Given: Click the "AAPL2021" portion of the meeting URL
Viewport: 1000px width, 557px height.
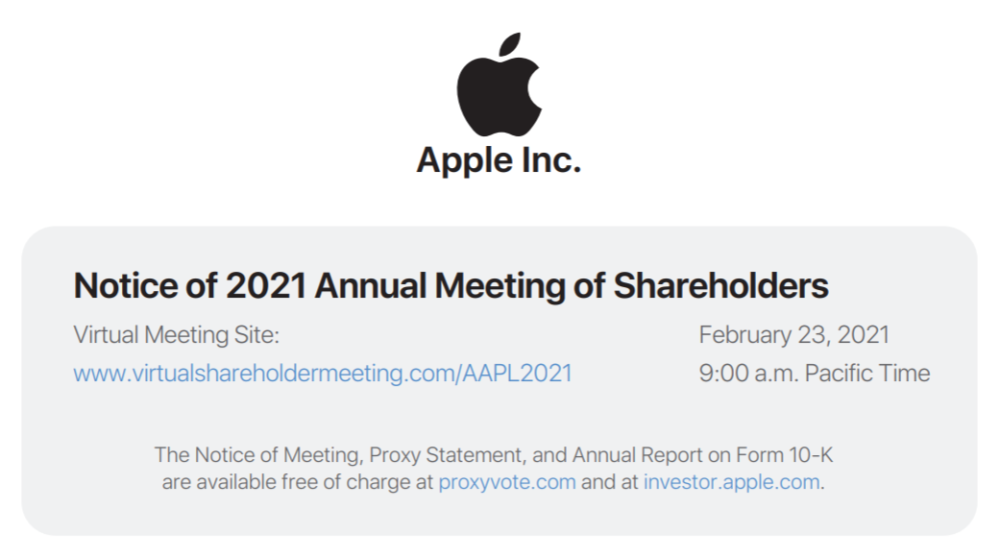Looking at the screenshot, I should click(x=517, y=373).
